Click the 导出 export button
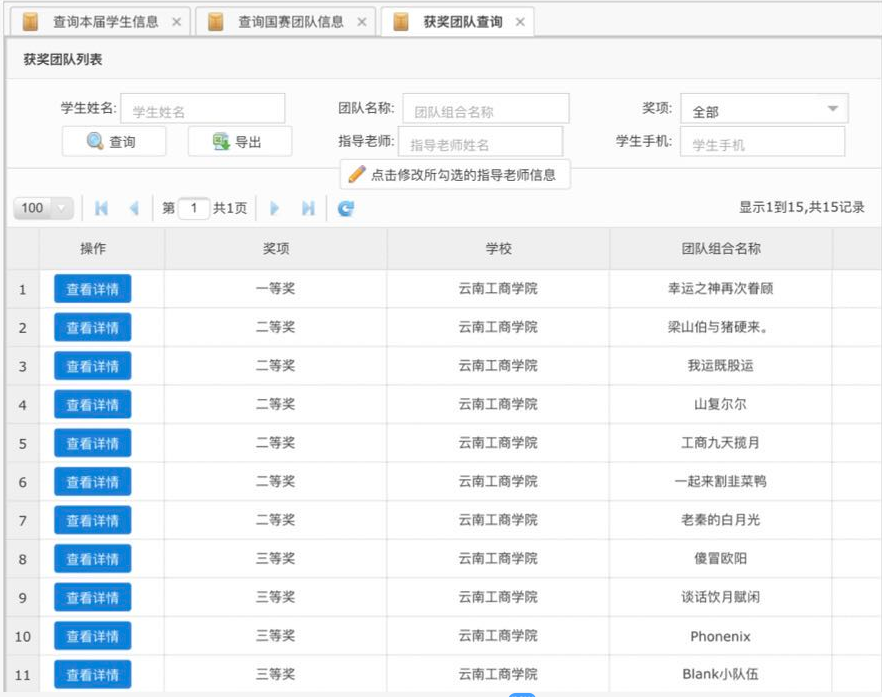882x697 pixels. tap(239, 142)
